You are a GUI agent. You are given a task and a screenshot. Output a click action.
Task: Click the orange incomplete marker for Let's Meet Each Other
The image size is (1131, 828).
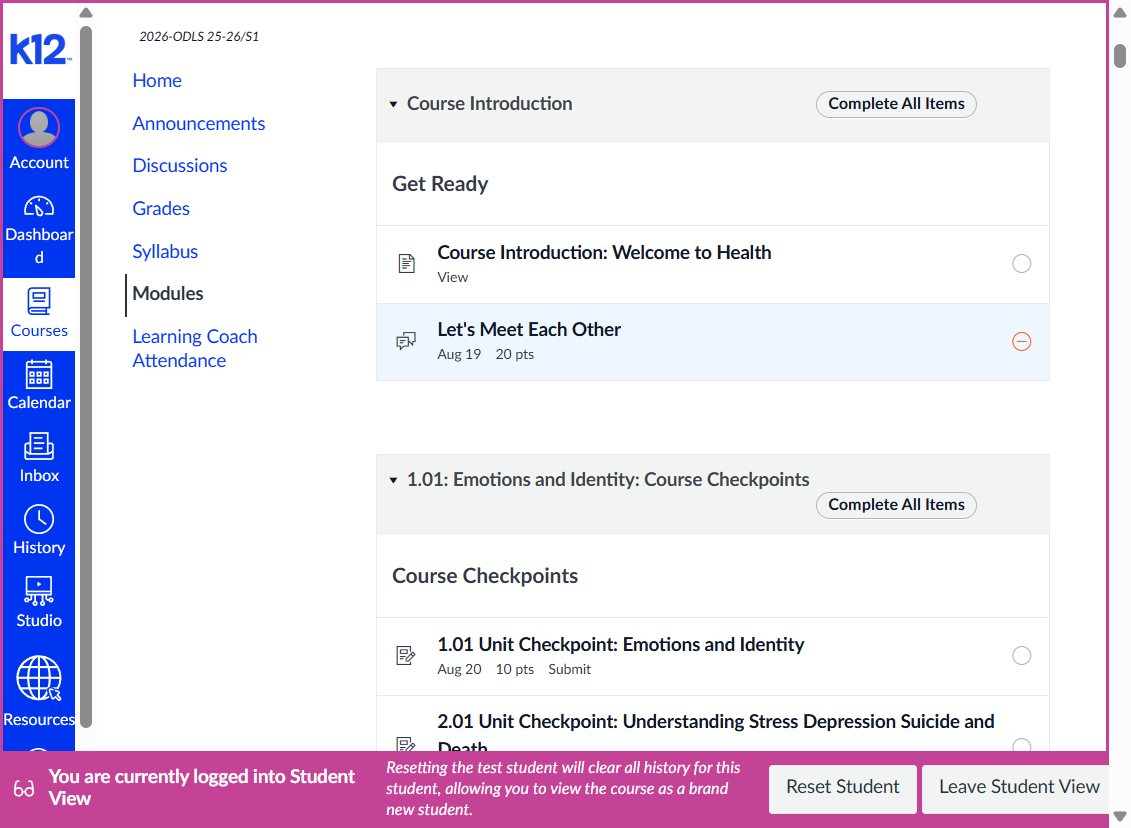pyautogui.click(x=1021, y=341)
